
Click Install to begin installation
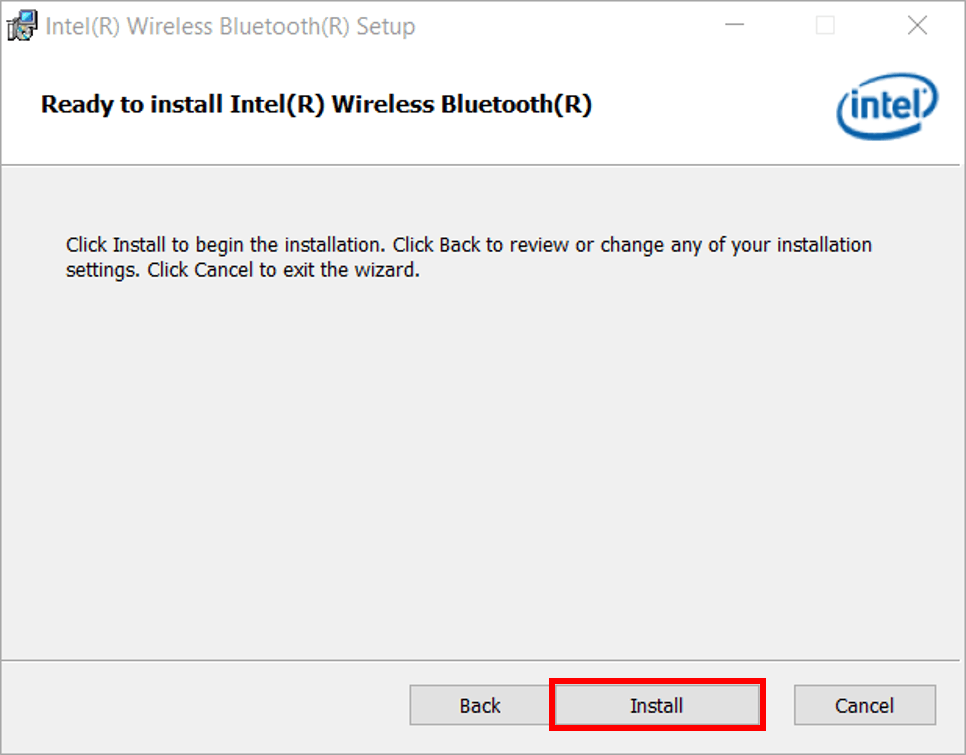tap(657, 705)
